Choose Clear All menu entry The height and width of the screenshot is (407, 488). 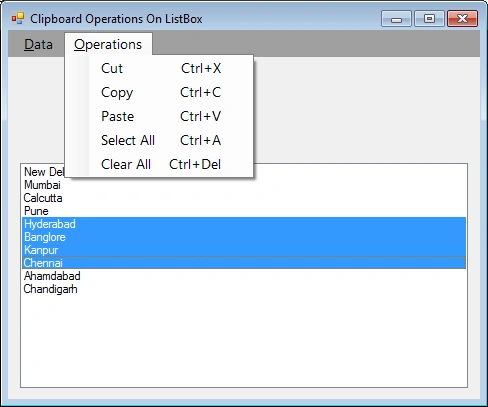click(x=161, y=164)
